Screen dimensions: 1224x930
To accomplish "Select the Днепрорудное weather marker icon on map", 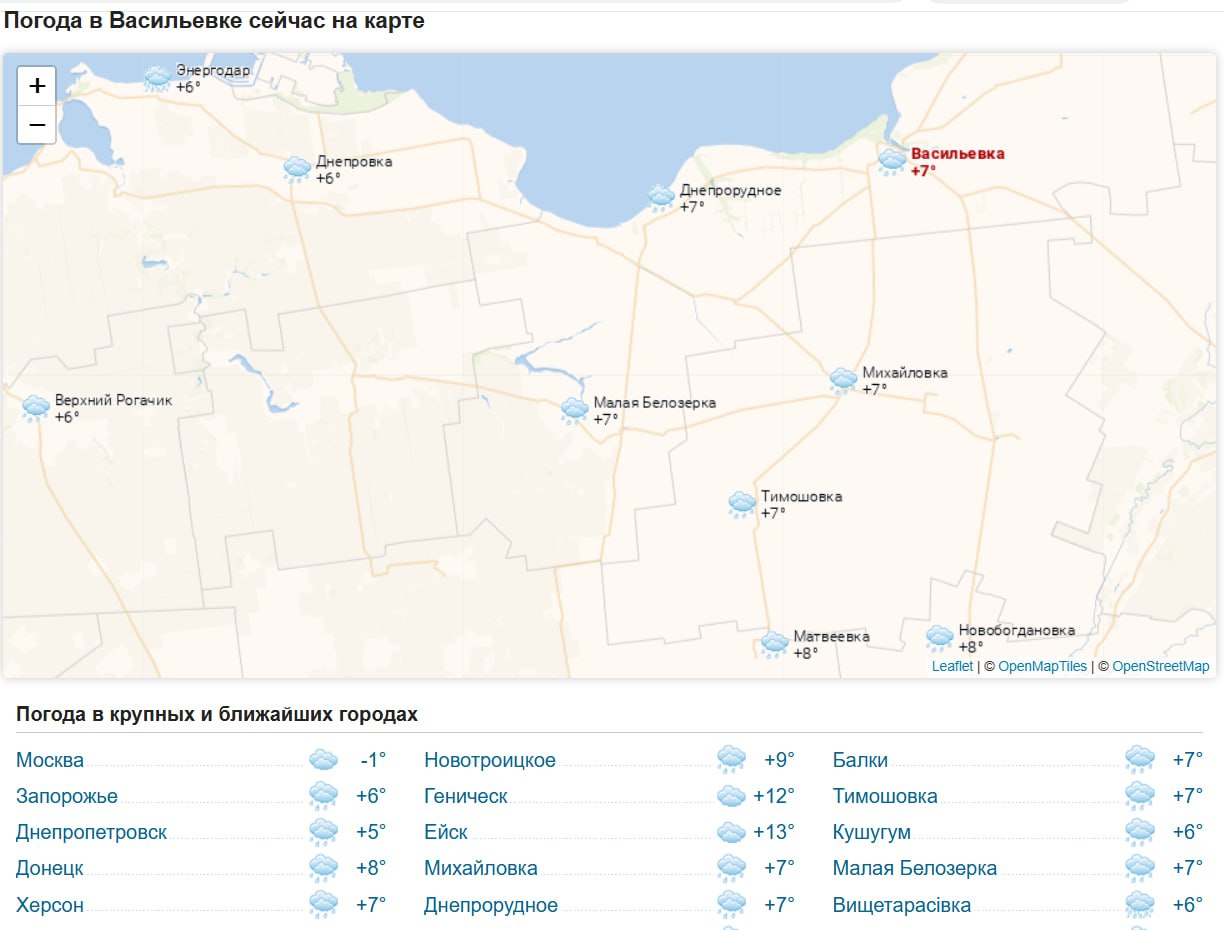I will pos(661,198).
